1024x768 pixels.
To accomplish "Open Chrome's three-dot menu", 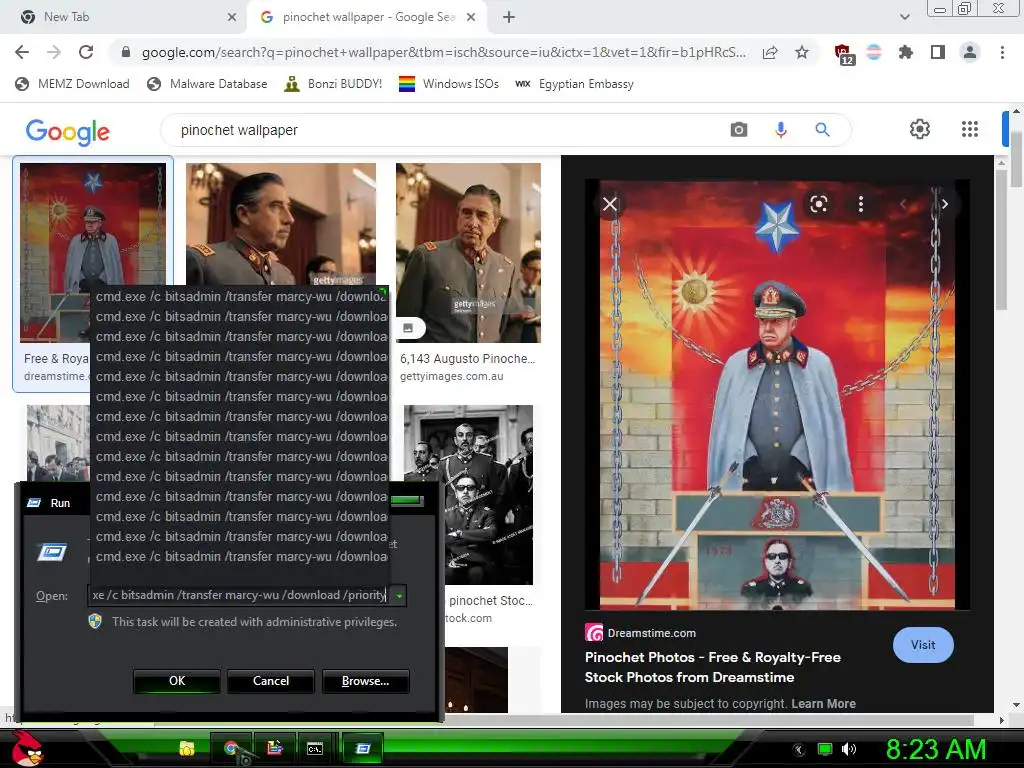I will click(1002, 52).
